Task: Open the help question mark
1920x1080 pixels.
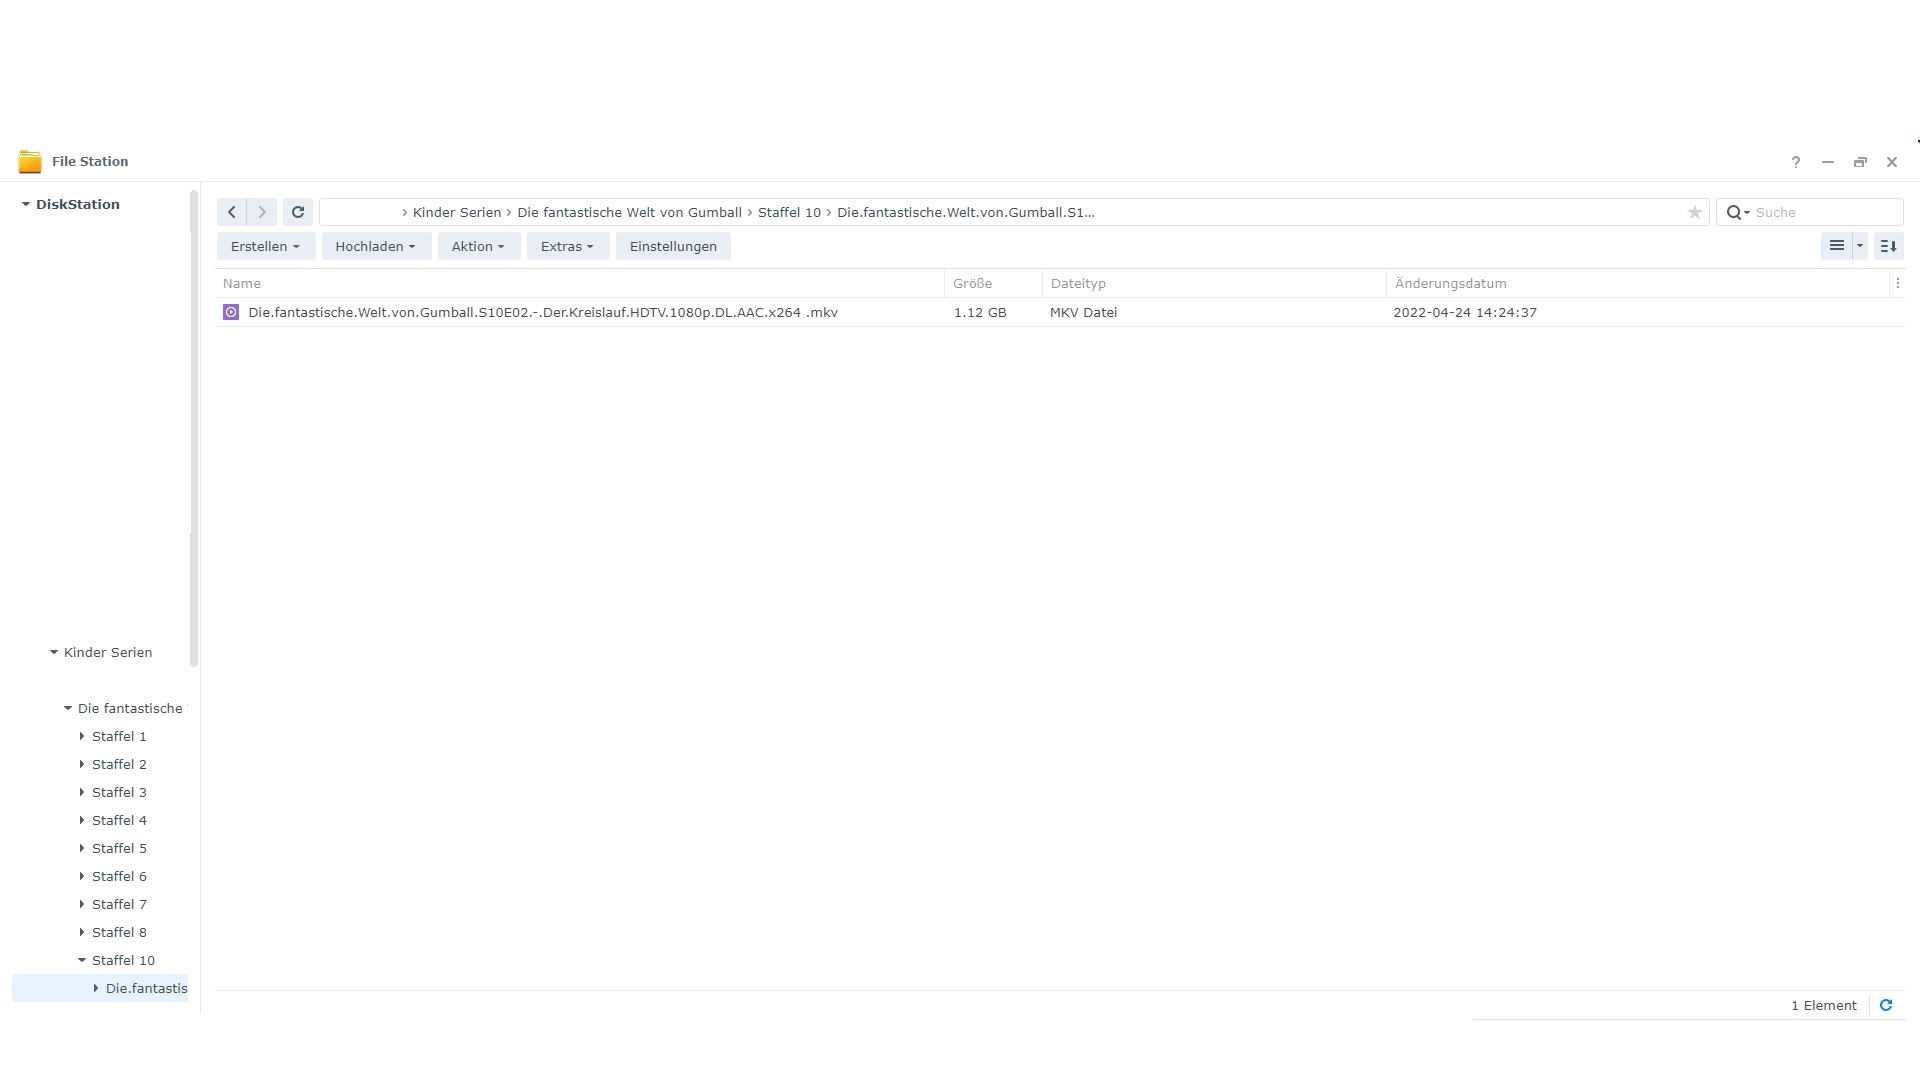Action: pyautogui.click(x=1796, y=162)
